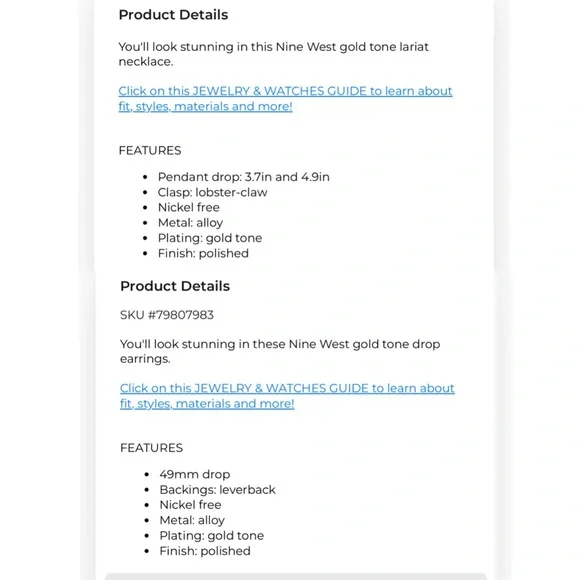The image size is (580, 580).
Task: Click the Product Details heading above the SKU
Action: [x=175, y=286]
